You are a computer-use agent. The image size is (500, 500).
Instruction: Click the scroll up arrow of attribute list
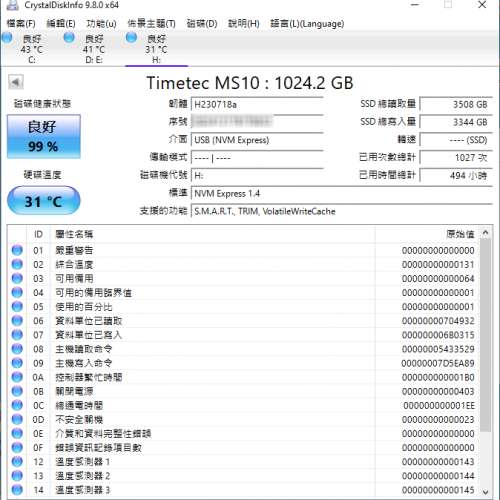[x=485, y=233]
